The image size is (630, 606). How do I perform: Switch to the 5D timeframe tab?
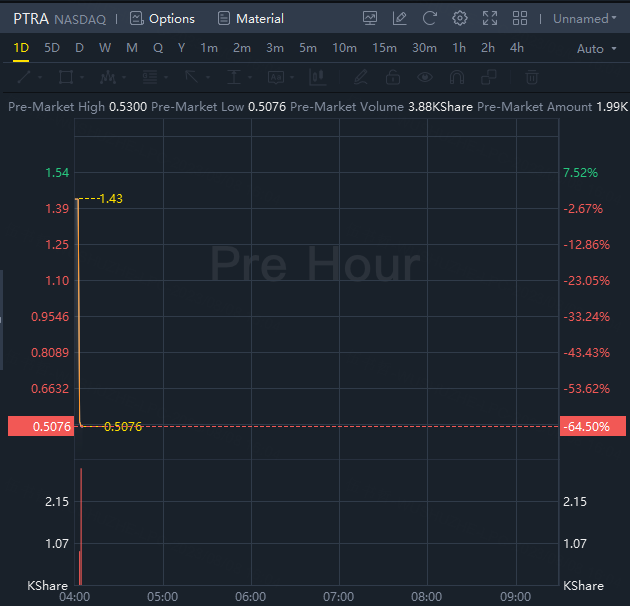tap(52, 48)
